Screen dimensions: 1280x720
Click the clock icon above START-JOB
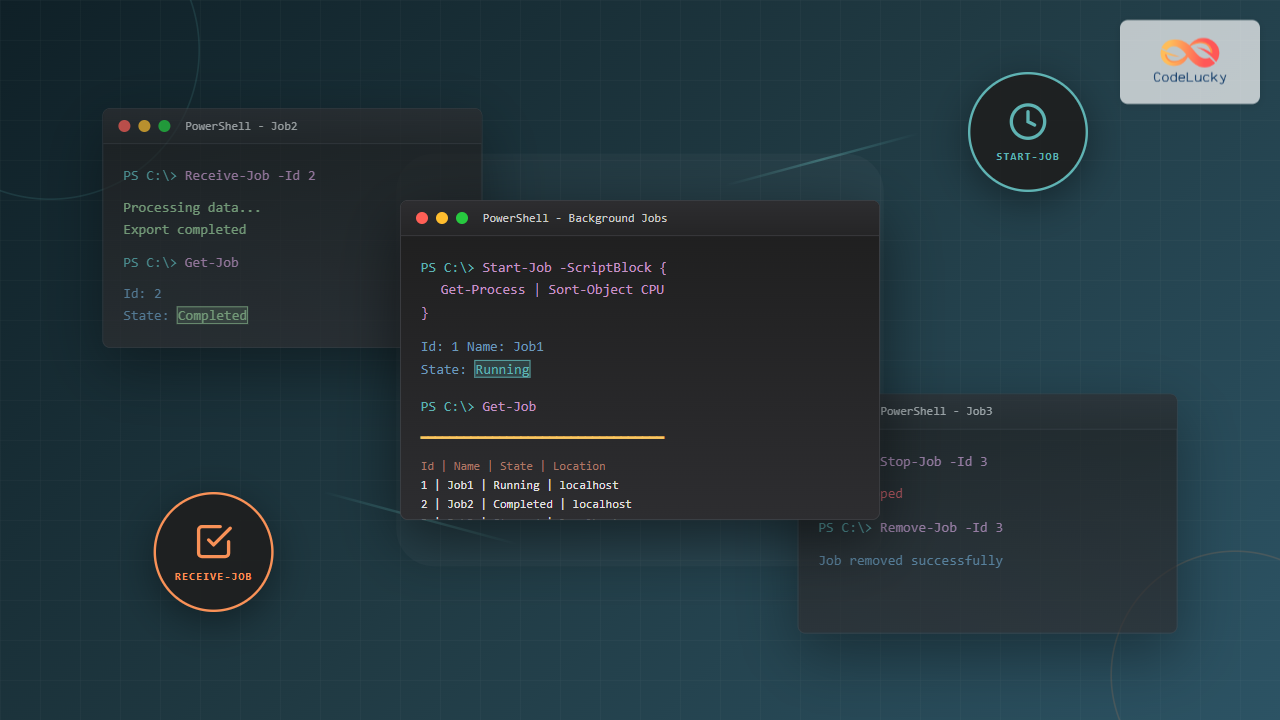tap(1027, 121)
